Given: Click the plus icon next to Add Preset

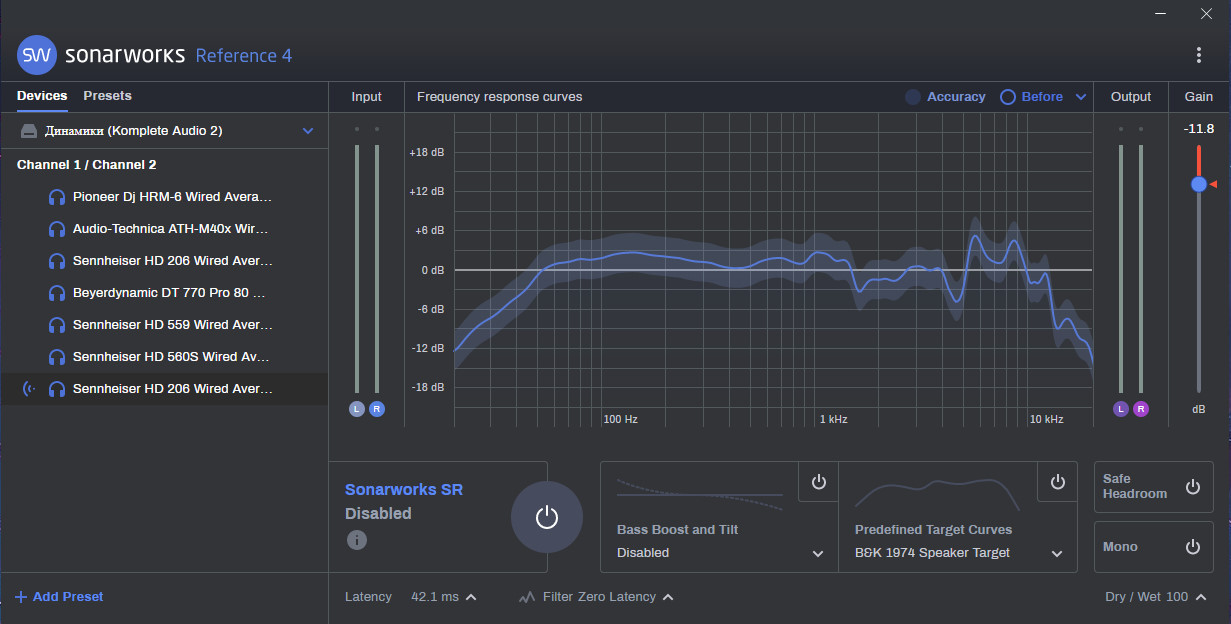Looking at the screenshot, I should click(x=21, y=597).
